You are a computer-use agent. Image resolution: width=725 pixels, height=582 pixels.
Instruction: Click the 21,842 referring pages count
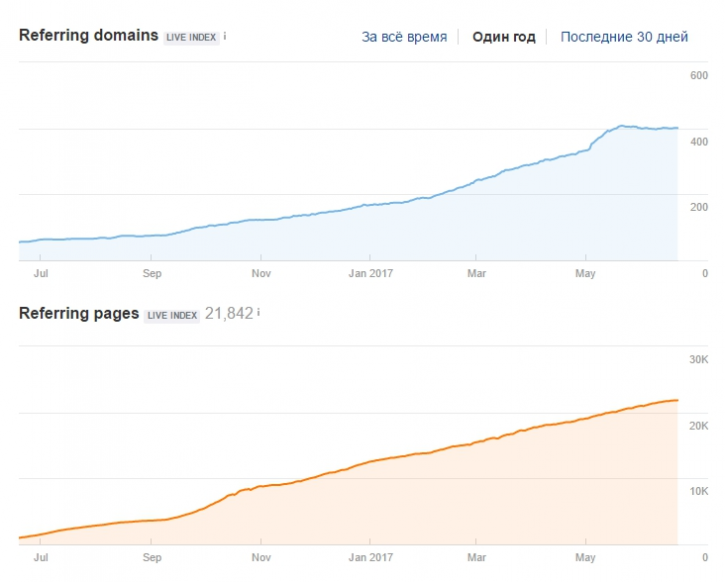[x=229, y=313]
